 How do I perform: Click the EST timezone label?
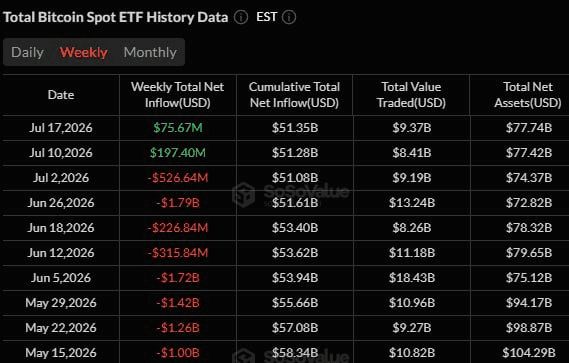pyautogui.click(x=266, y=17)
